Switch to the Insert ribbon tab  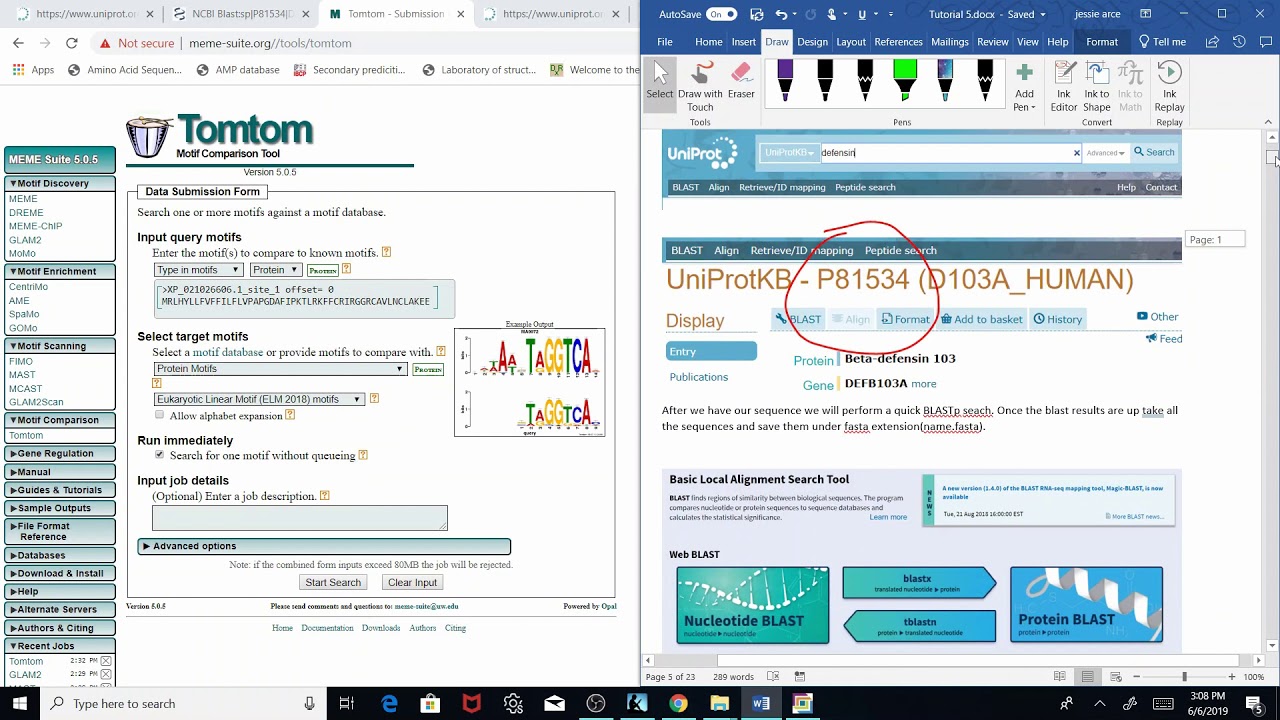(x=743, y=42)
